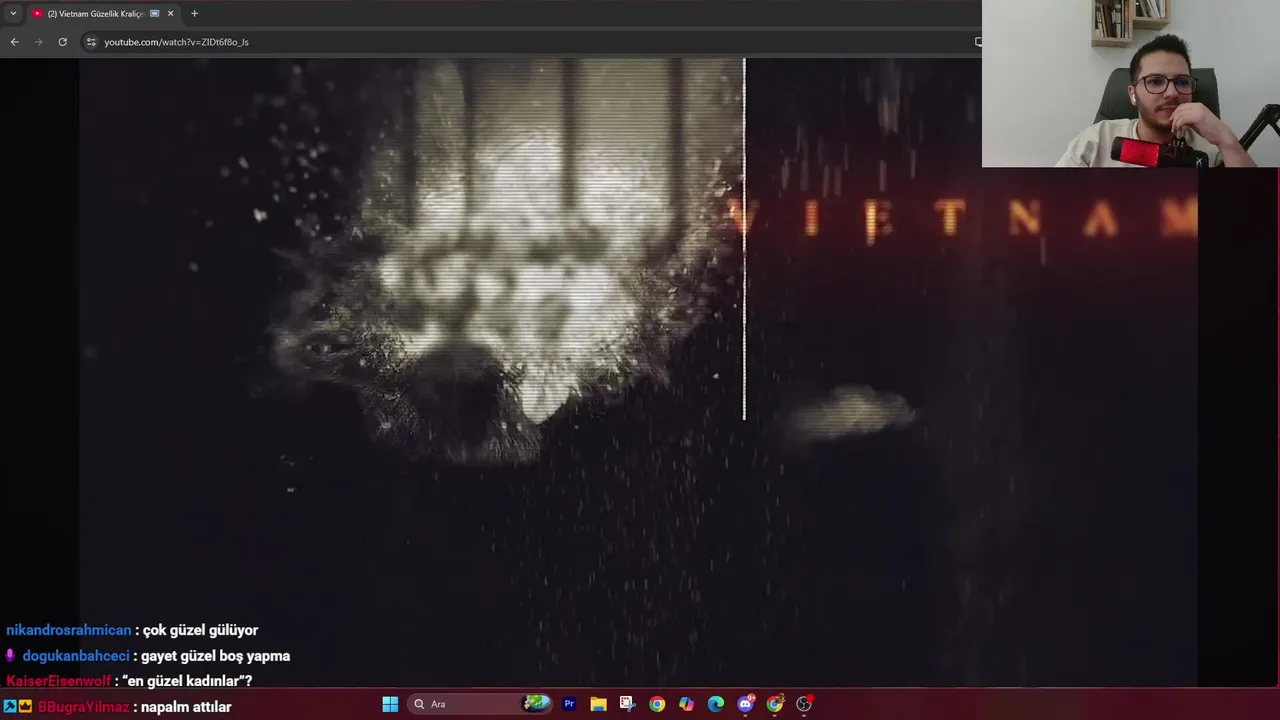This screenshot has height=720, width=1280.
Task: Open site information icon in address bar
Action: tap(91, 42)
